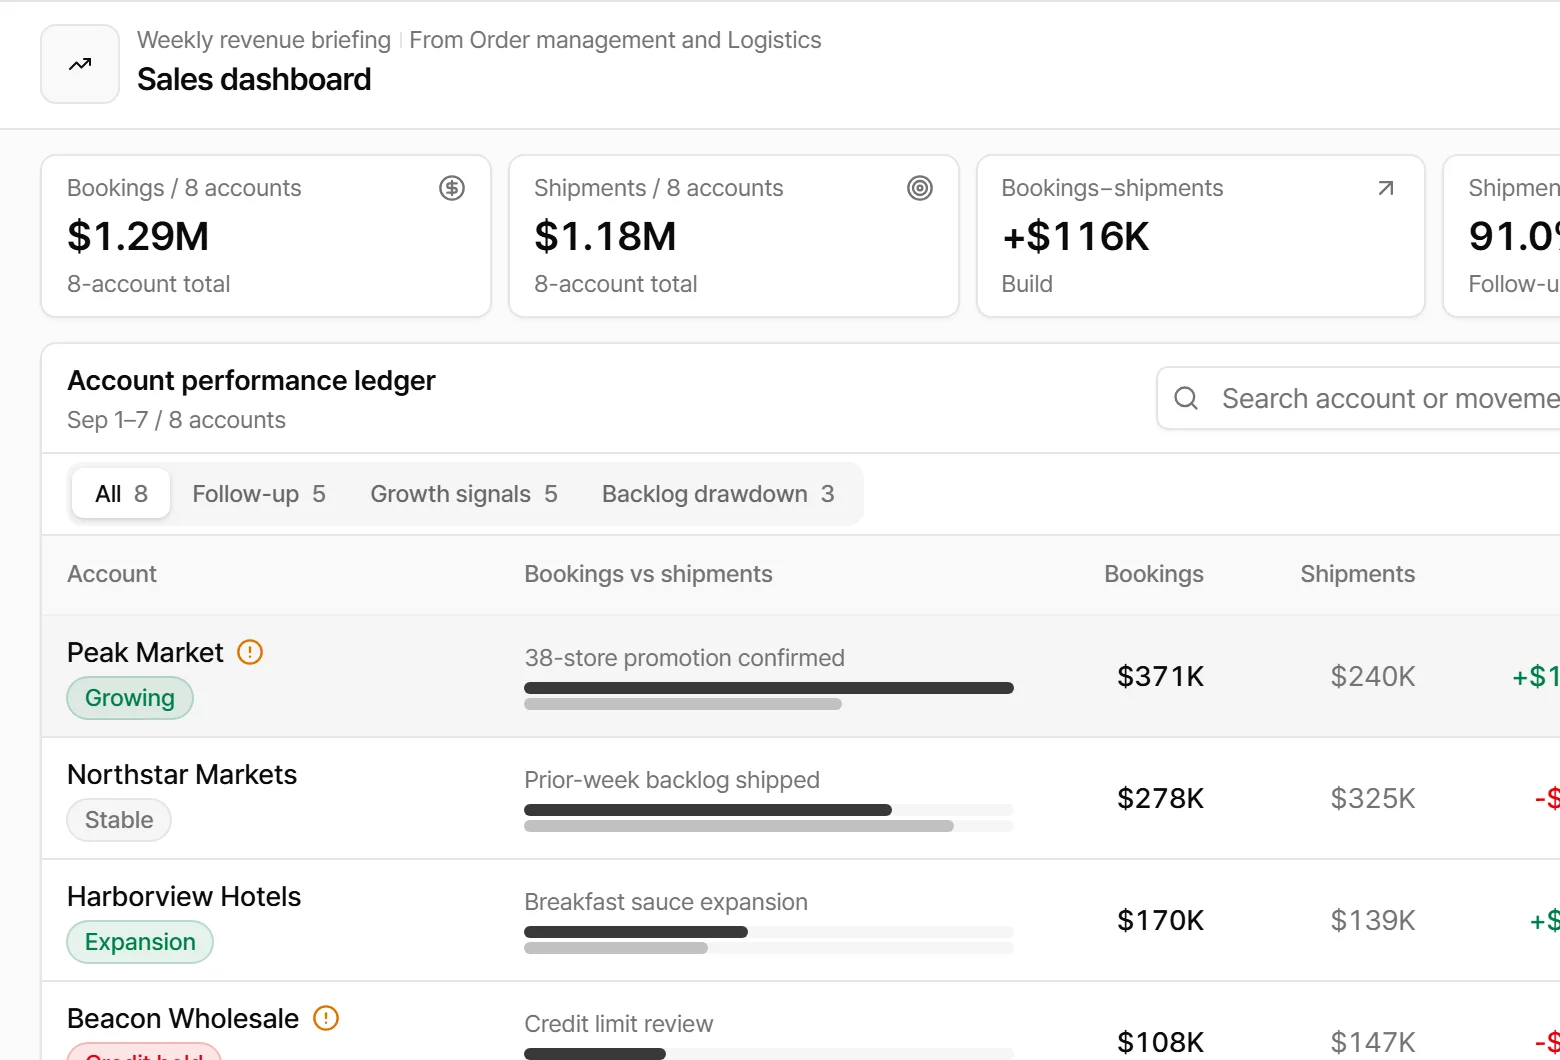The width and height of the screenshot is (1560, 1060).
Task: Click the Bookings column header
Action: pos(1154,574)
